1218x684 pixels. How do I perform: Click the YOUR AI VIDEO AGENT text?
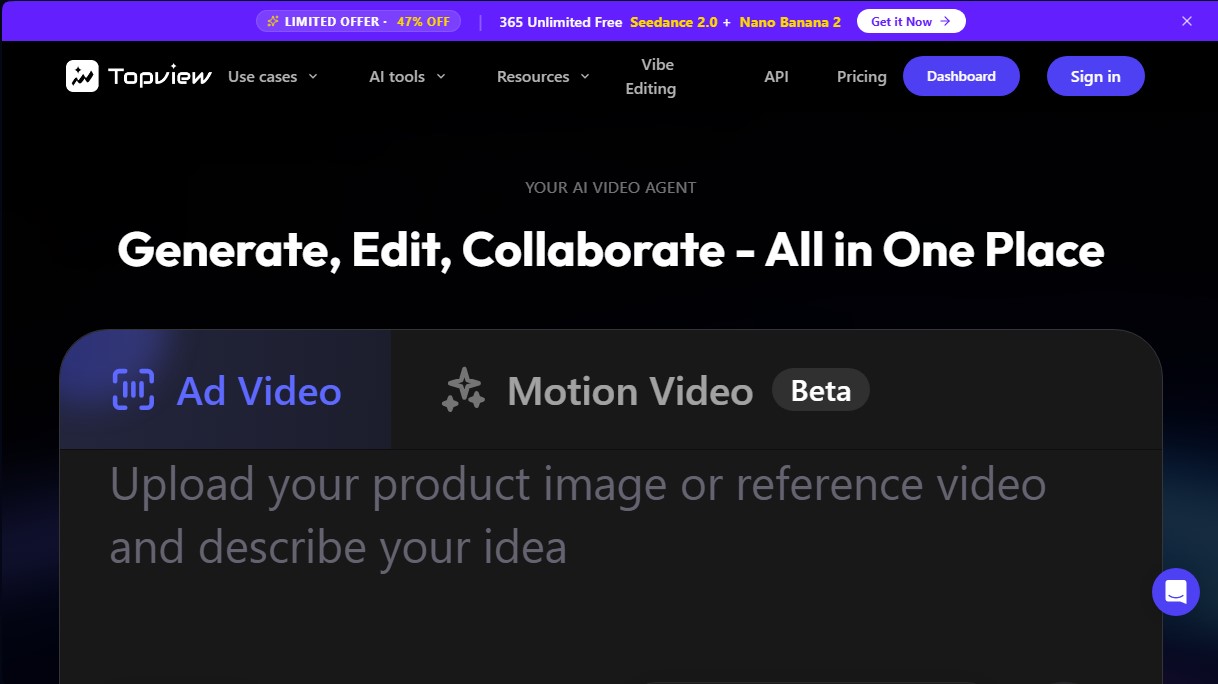pyautogui.click(x=610, y=187)
